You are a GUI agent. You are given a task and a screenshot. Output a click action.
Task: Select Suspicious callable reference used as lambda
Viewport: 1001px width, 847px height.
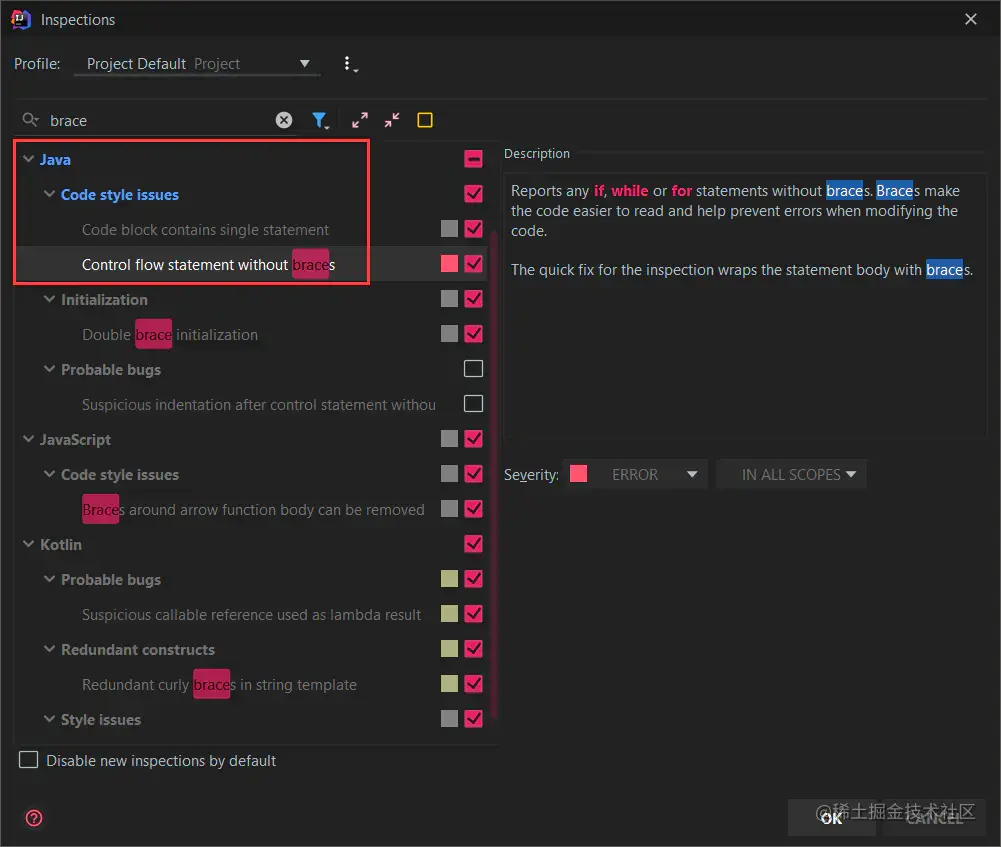pyautogui.click(x=252, y=614)
